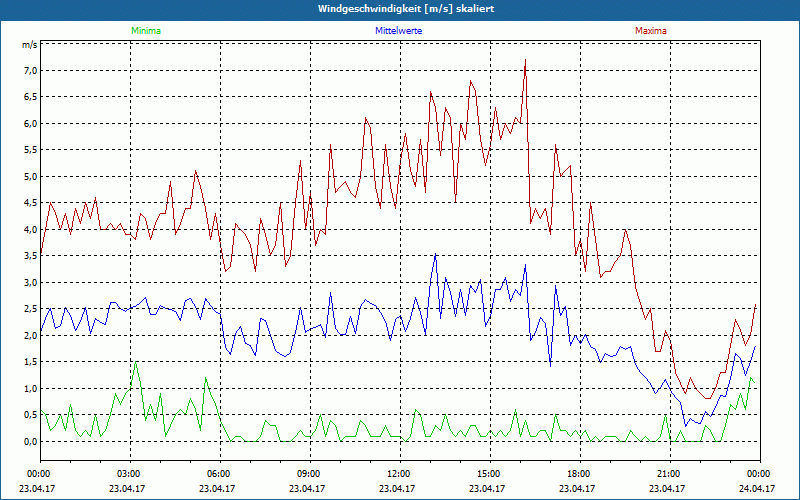Click the '00:00' label above 24.04.17
The height and width of the screenshot is (500, 800).
click(x=760, y=474)
